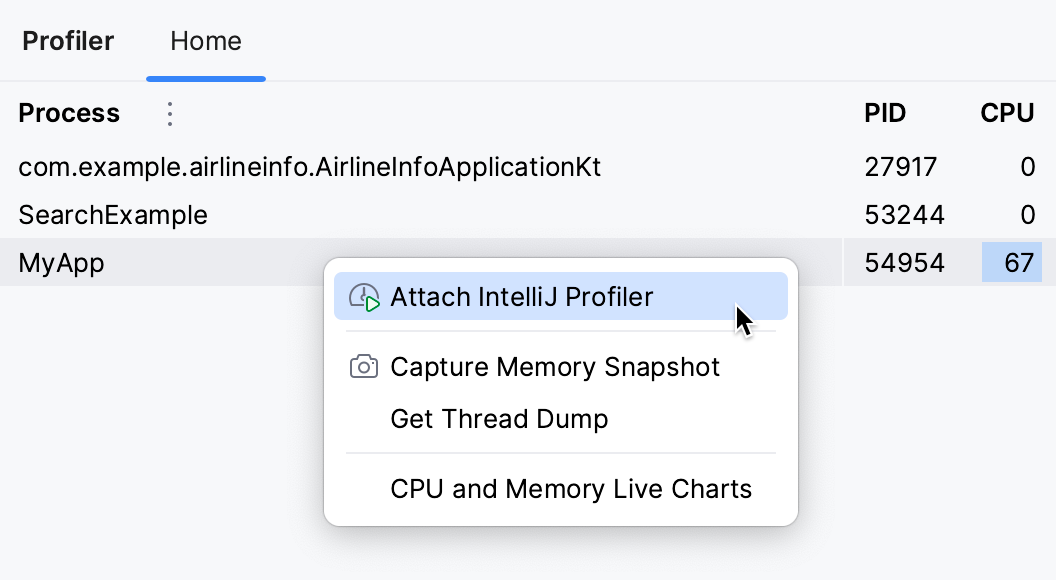
Task: Select the AirlineInfoApplicationKt process row
Action: coord(309,167)
